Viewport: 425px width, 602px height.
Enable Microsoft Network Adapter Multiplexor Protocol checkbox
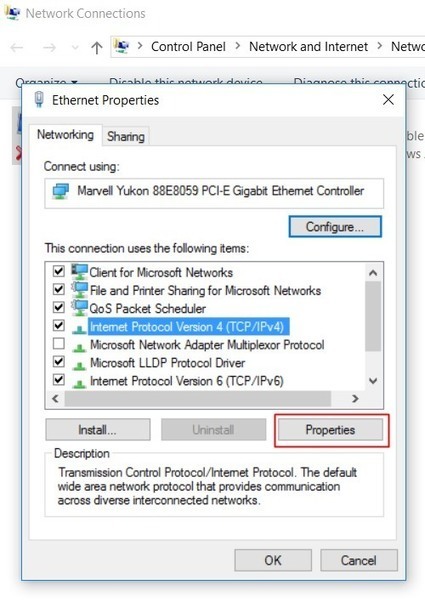58,343
